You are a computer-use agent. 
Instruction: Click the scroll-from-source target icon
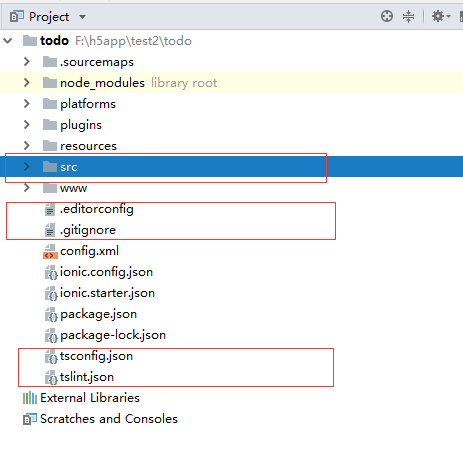tap(387, 16)
